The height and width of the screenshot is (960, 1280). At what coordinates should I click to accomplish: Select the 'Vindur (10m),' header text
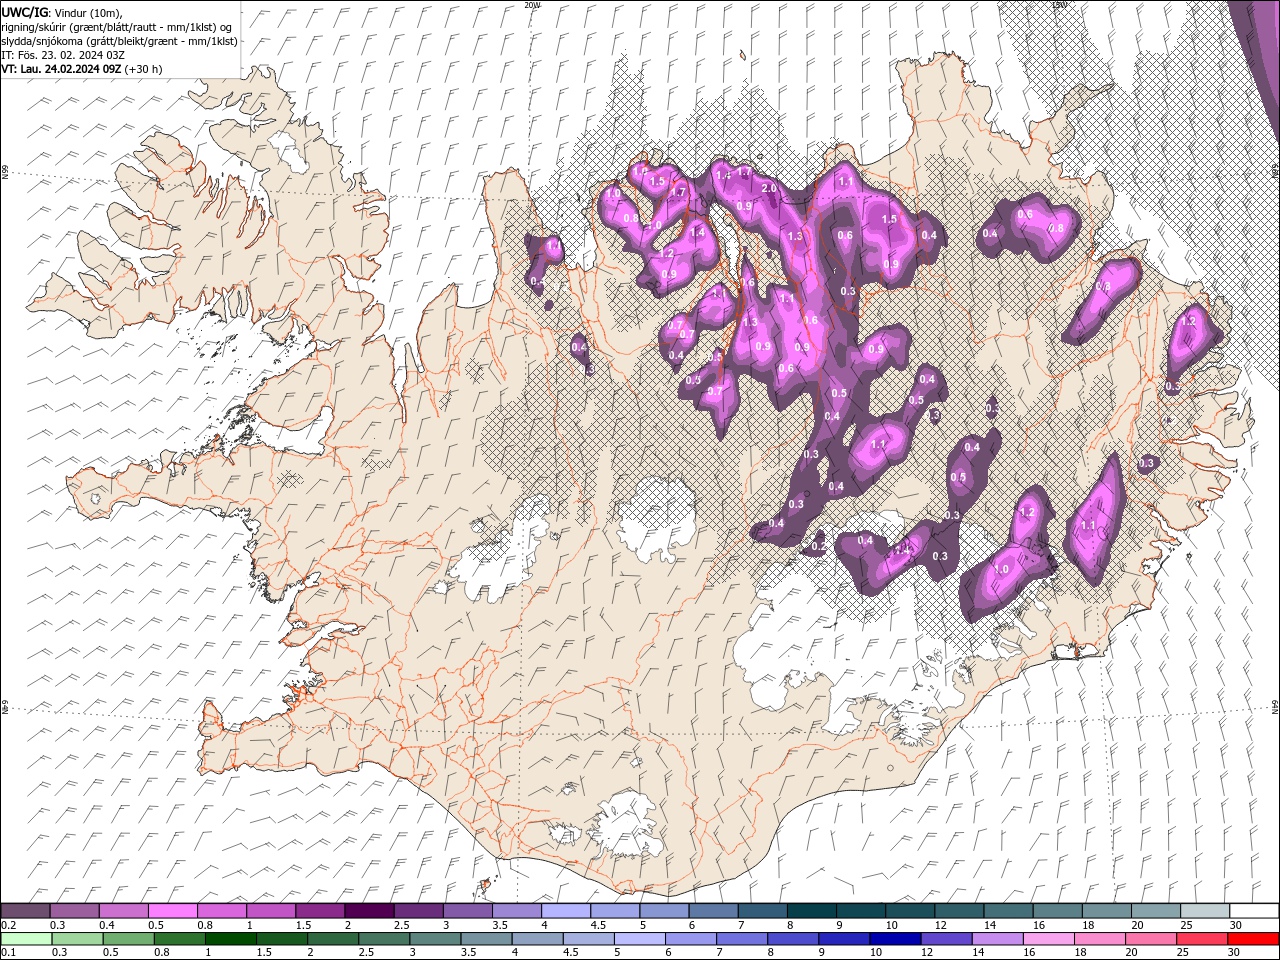click(87, 12)
